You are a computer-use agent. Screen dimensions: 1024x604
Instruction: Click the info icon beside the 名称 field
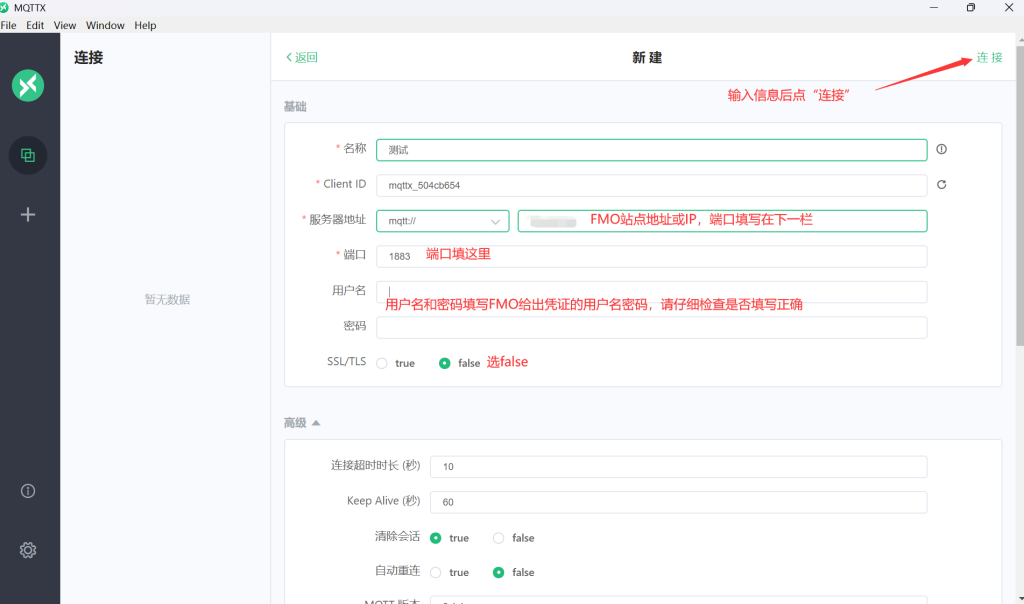[941, 149]
